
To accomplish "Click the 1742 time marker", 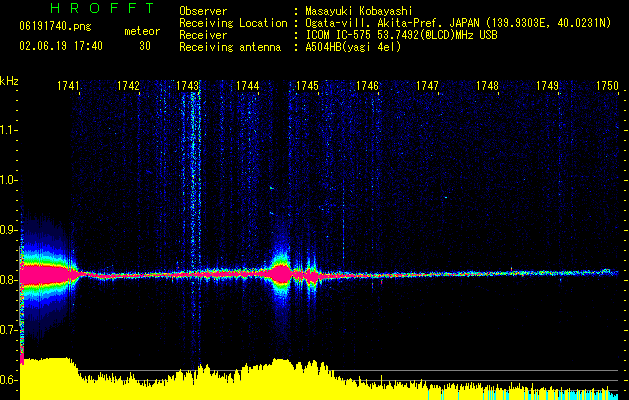I will point(128,86).
